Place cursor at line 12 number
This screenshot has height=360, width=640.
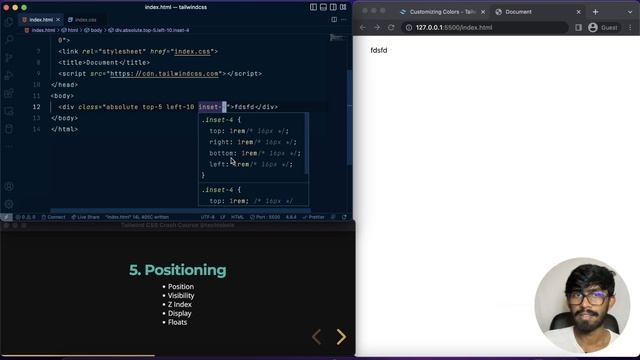[36, 107]
